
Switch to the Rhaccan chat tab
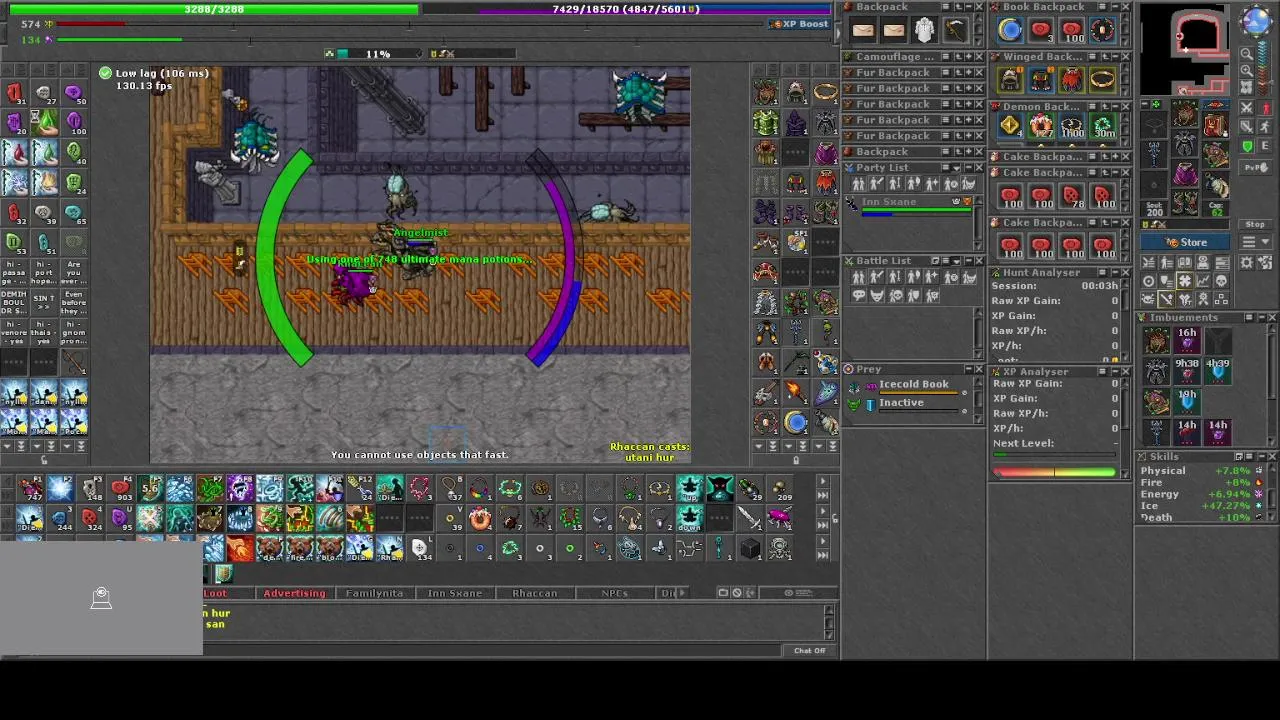[534, 593]
